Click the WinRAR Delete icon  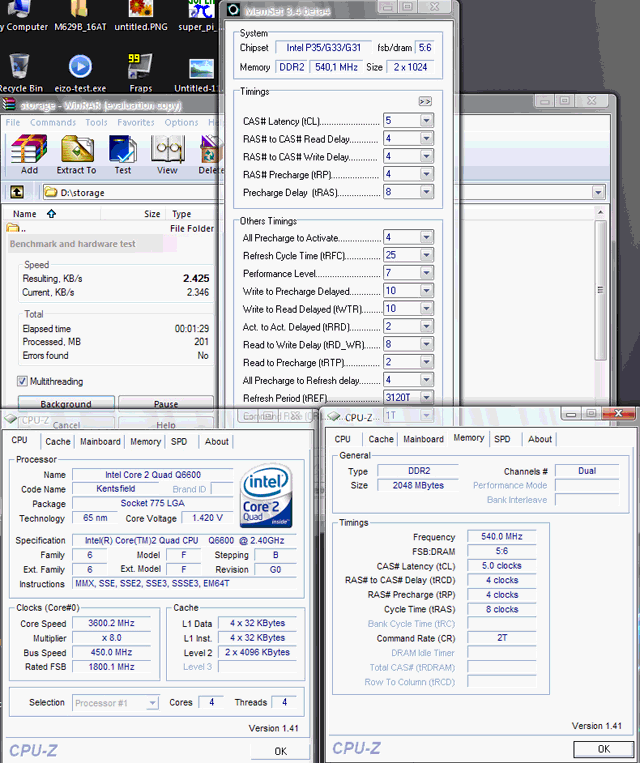(x=210, y=155)
